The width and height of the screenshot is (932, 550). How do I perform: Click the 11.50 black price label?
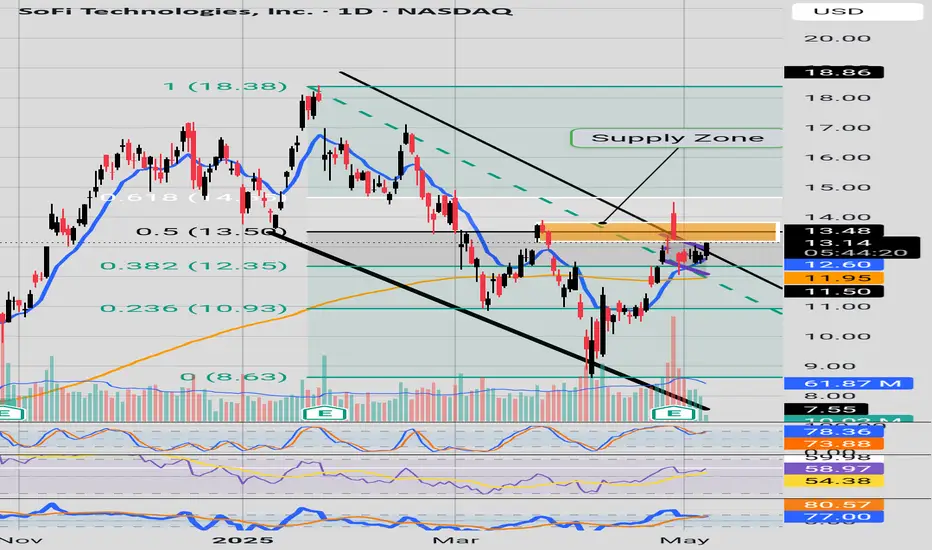point(834,291)
